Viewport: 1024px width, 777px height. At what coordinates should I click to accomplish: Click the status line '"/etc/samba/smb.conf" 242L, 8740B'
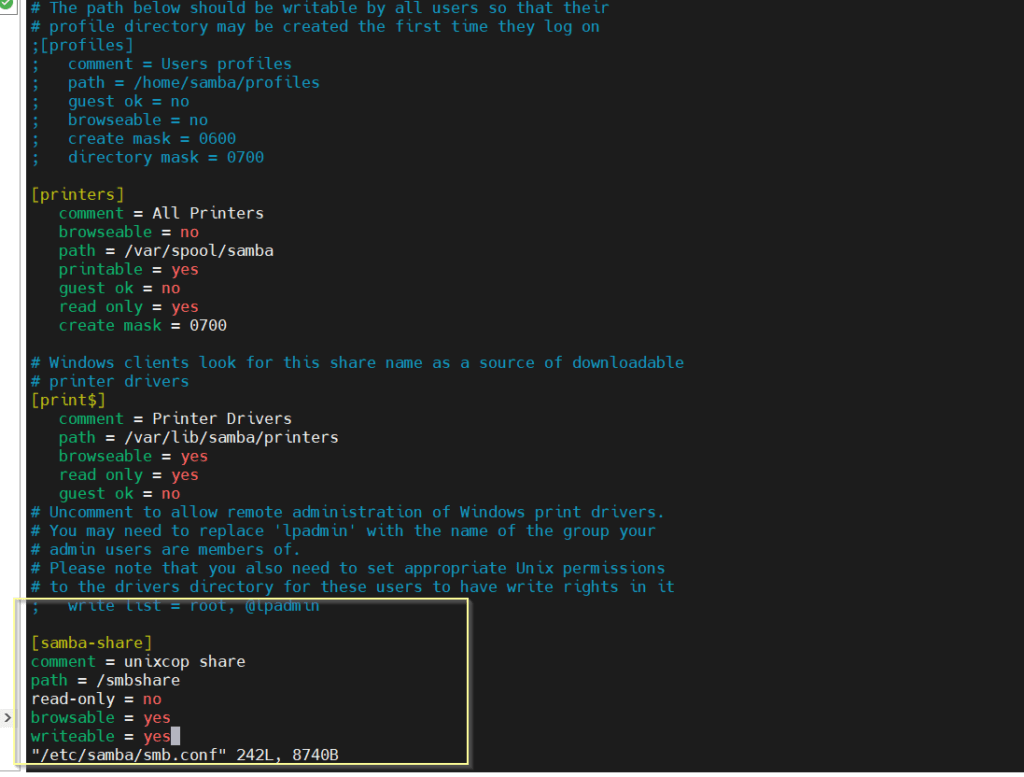point(185,755)
